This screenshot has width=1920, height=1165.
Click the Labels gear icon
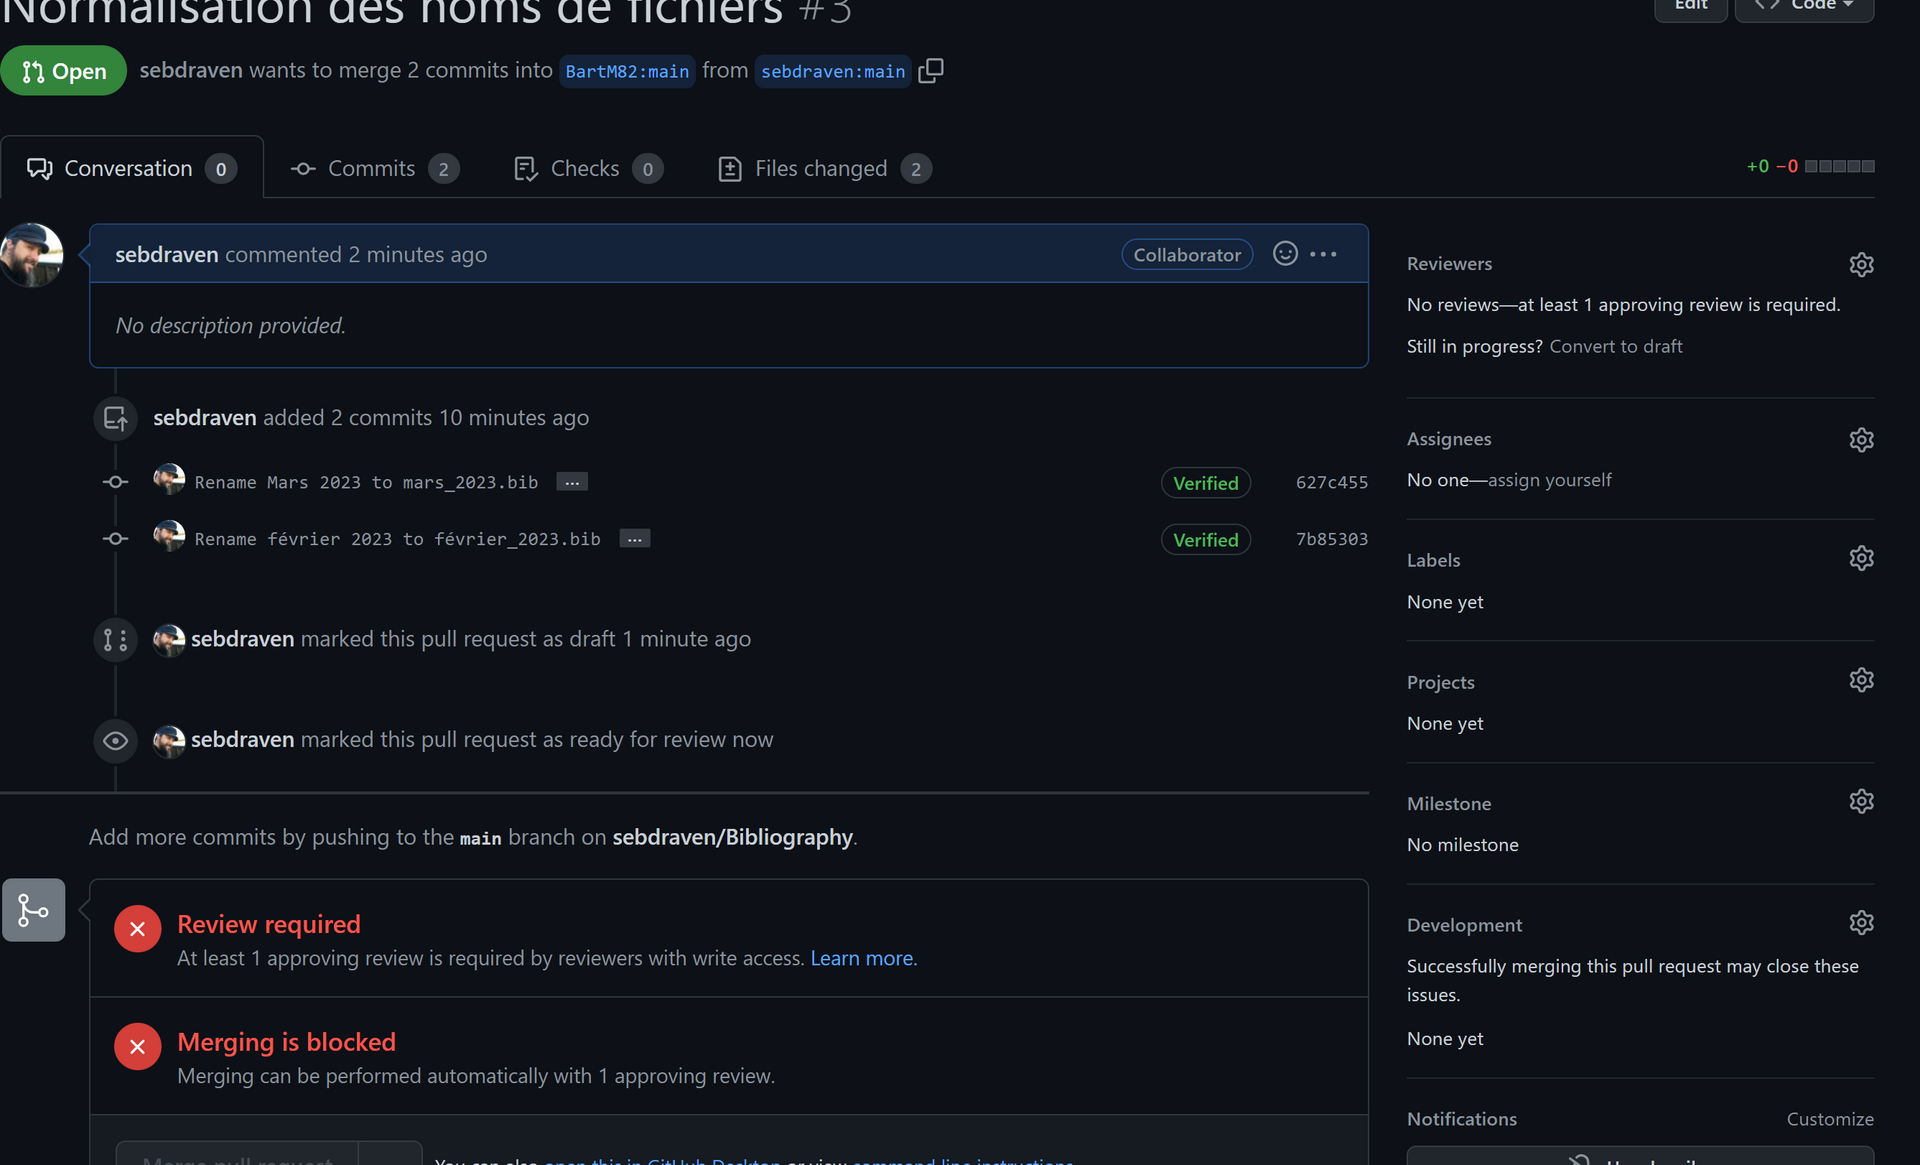point(1860,558)
